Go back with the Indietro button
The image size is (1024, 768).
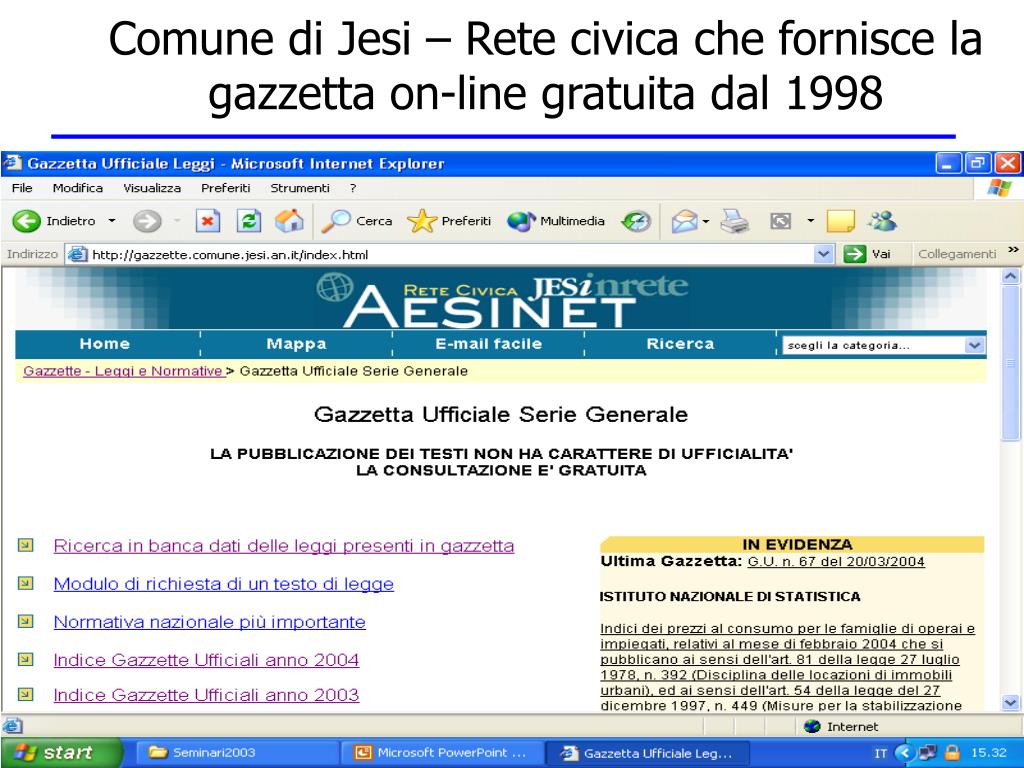click(54, 221)
